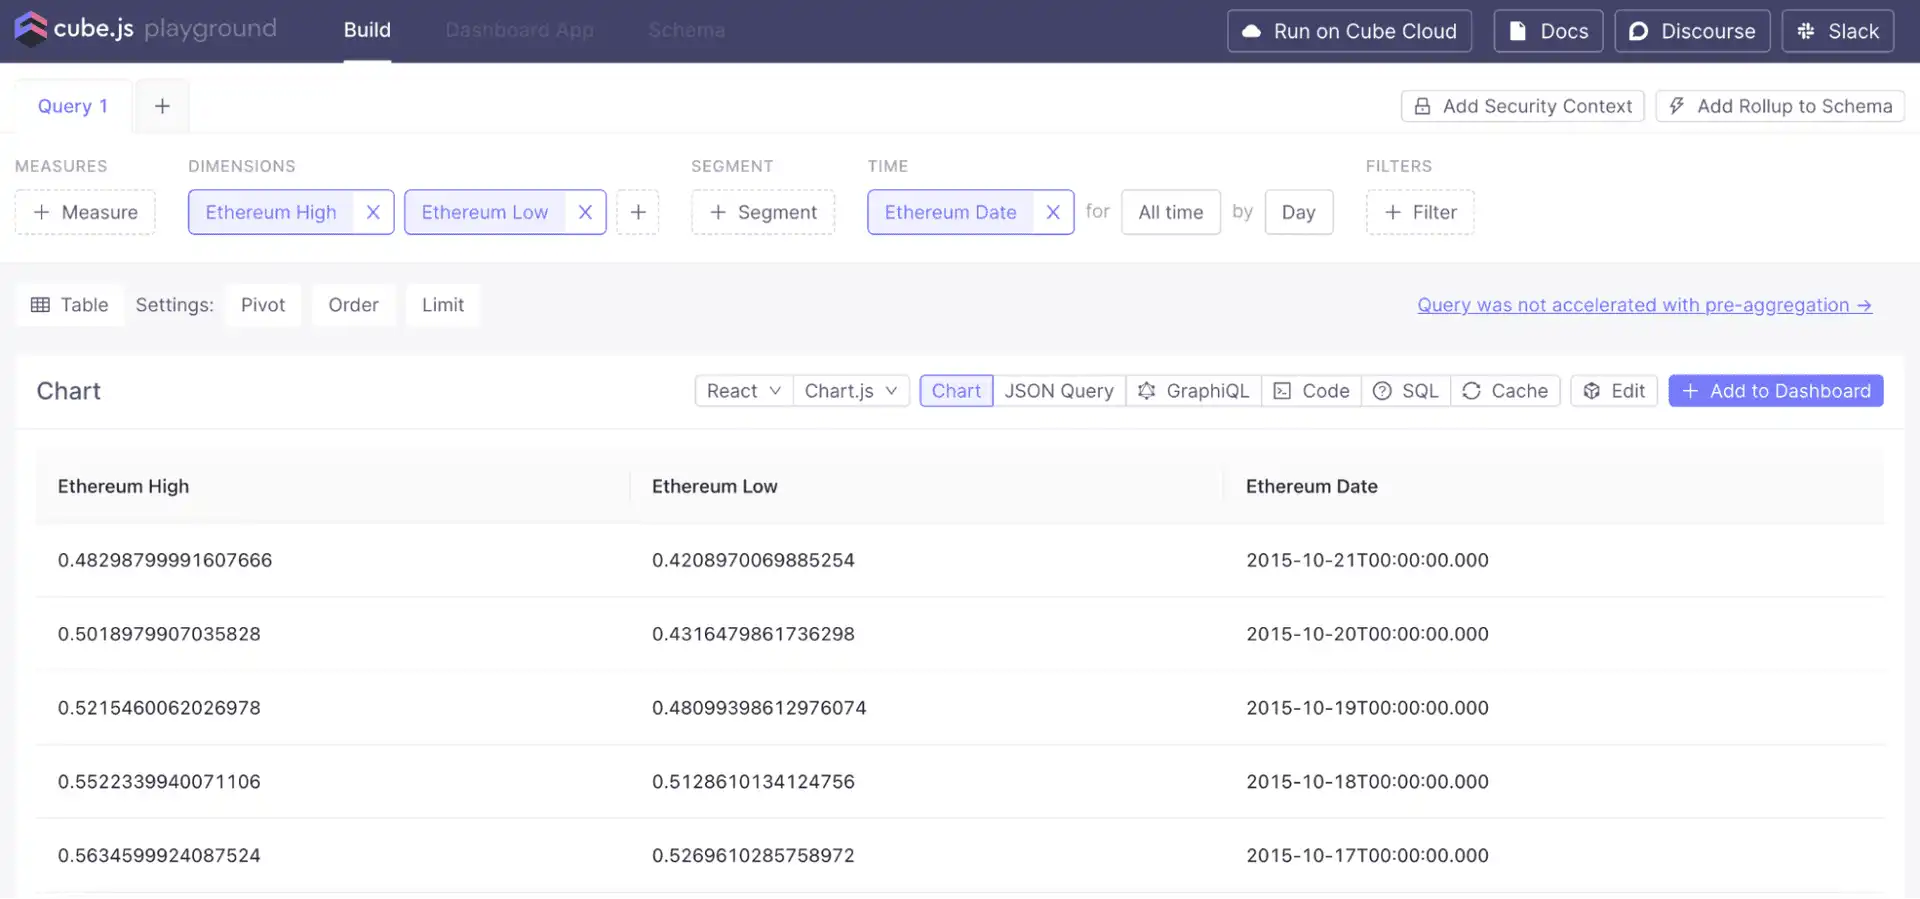This screenshot has width=1920, height=899.
Task: Open the Pivot settings
Action: click(263, 305)
